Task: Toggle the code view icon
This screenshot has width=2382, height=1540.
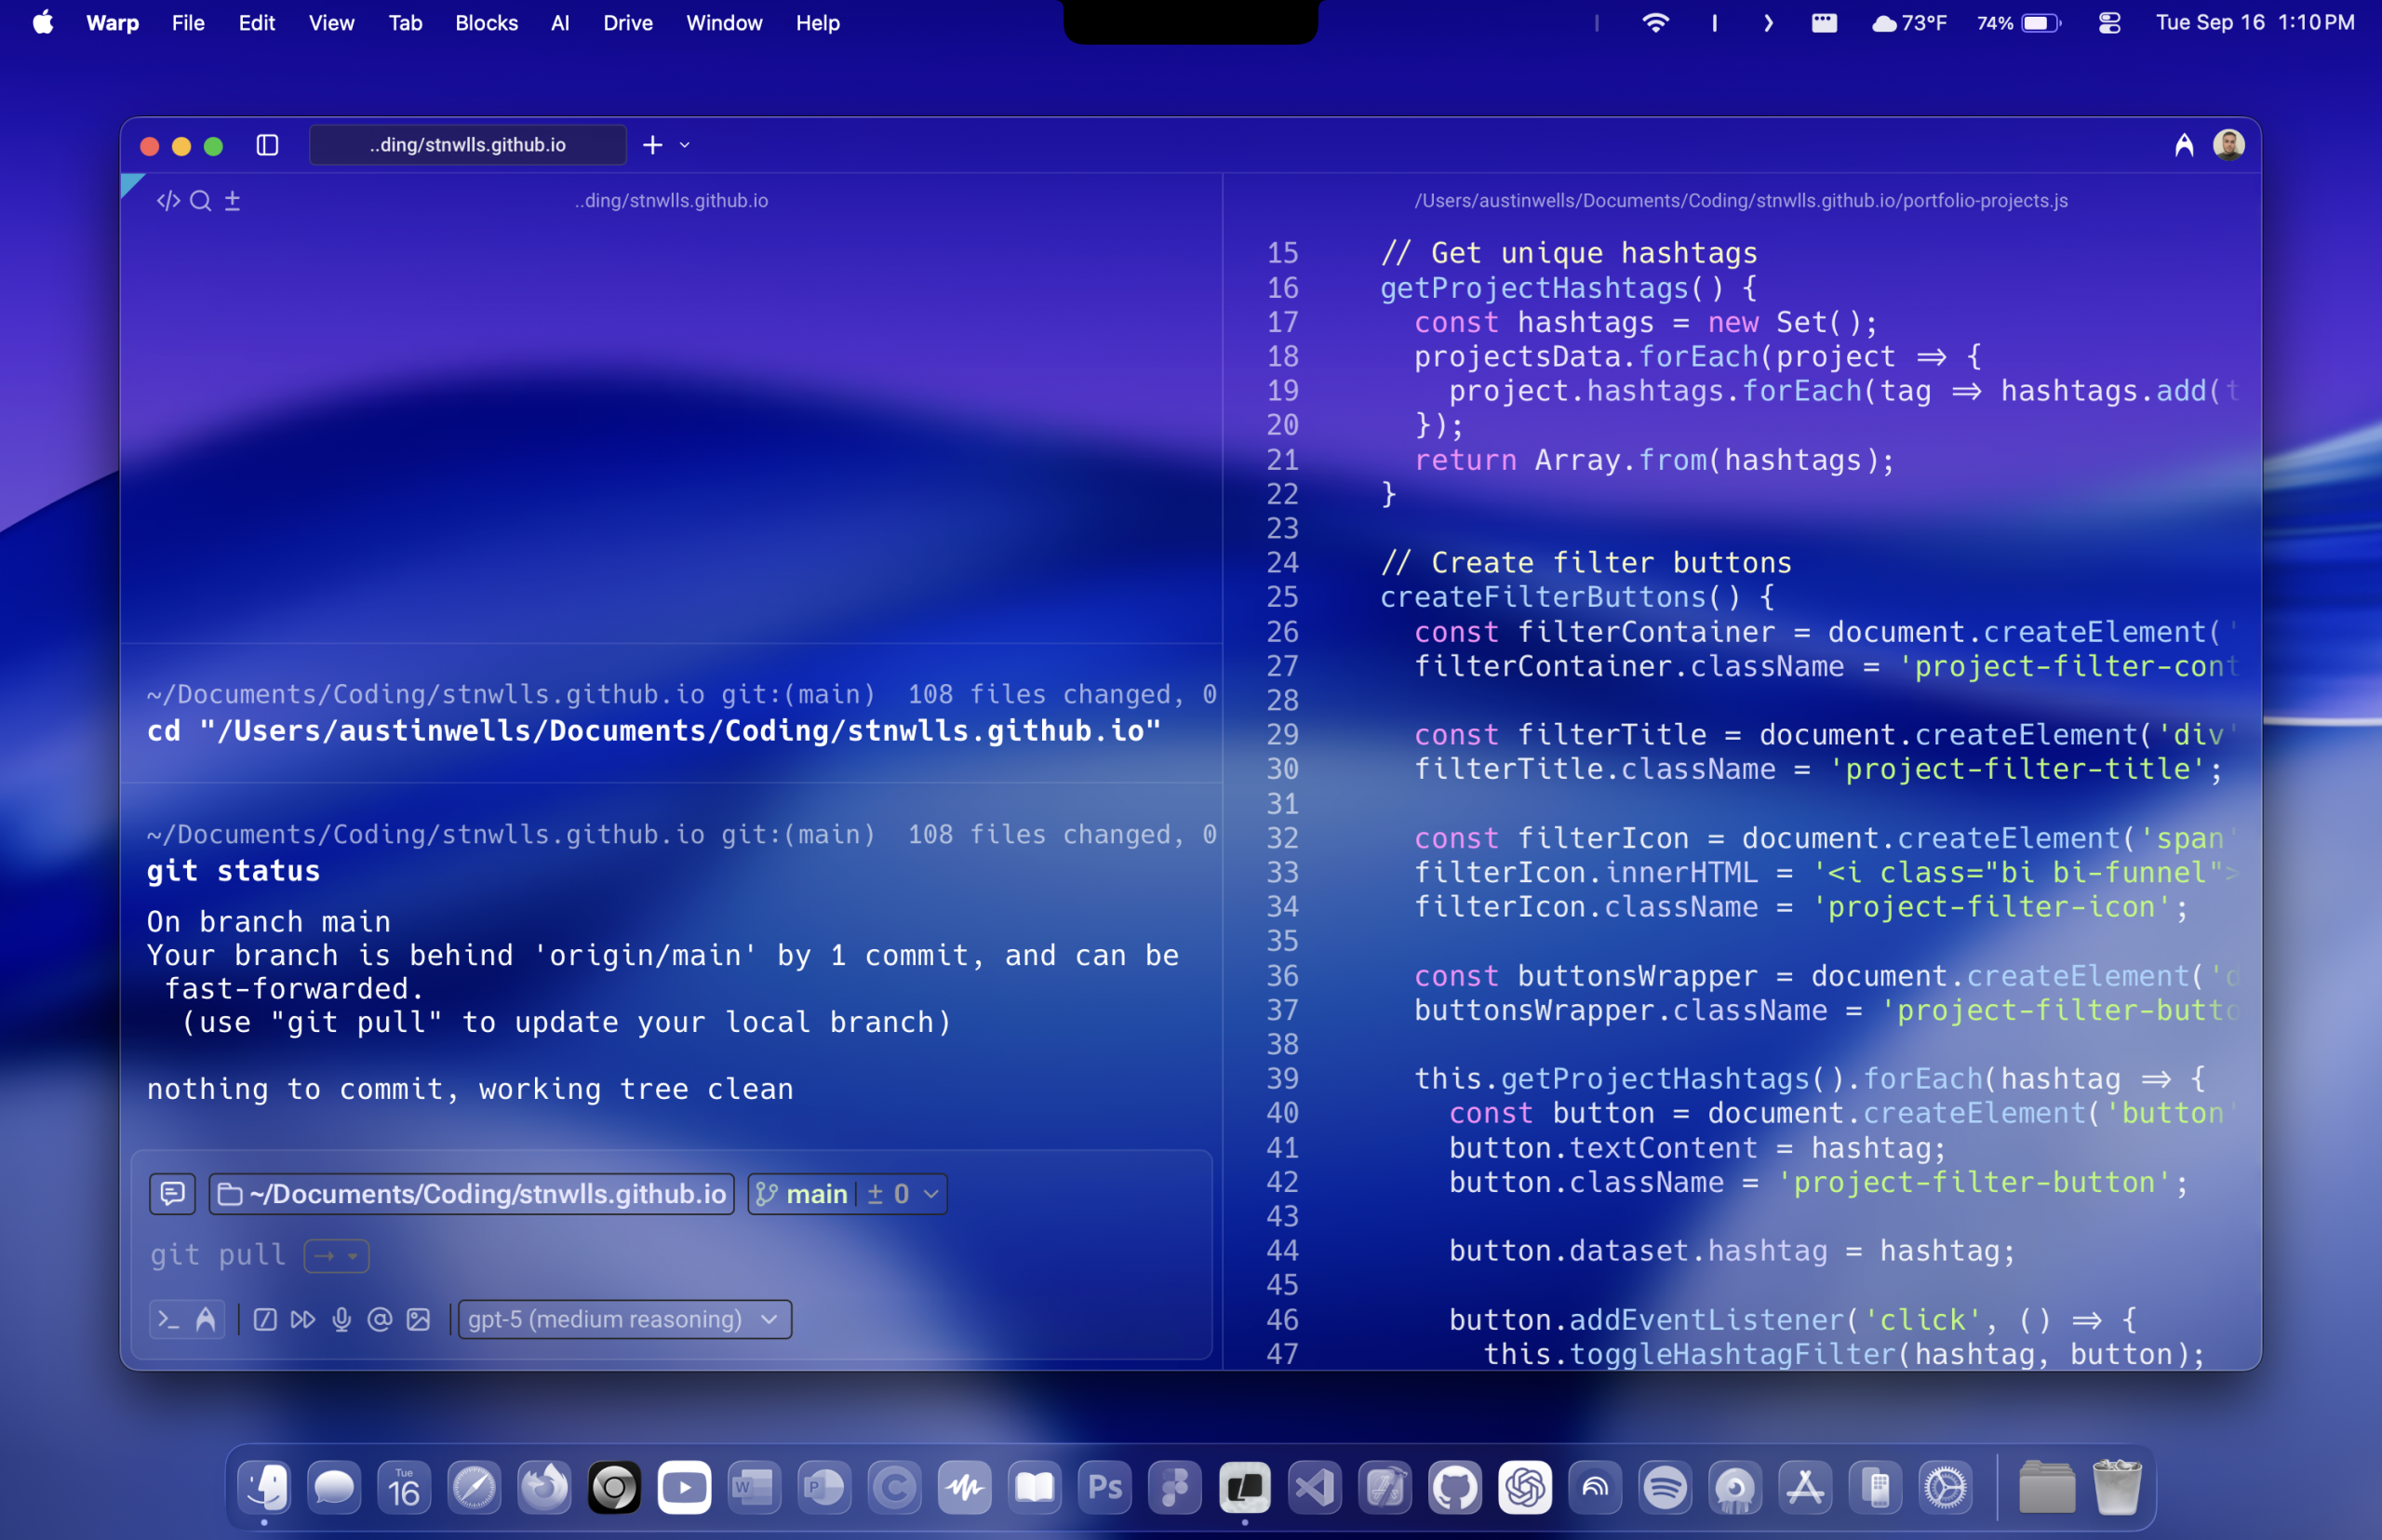Action: (168, 200)
